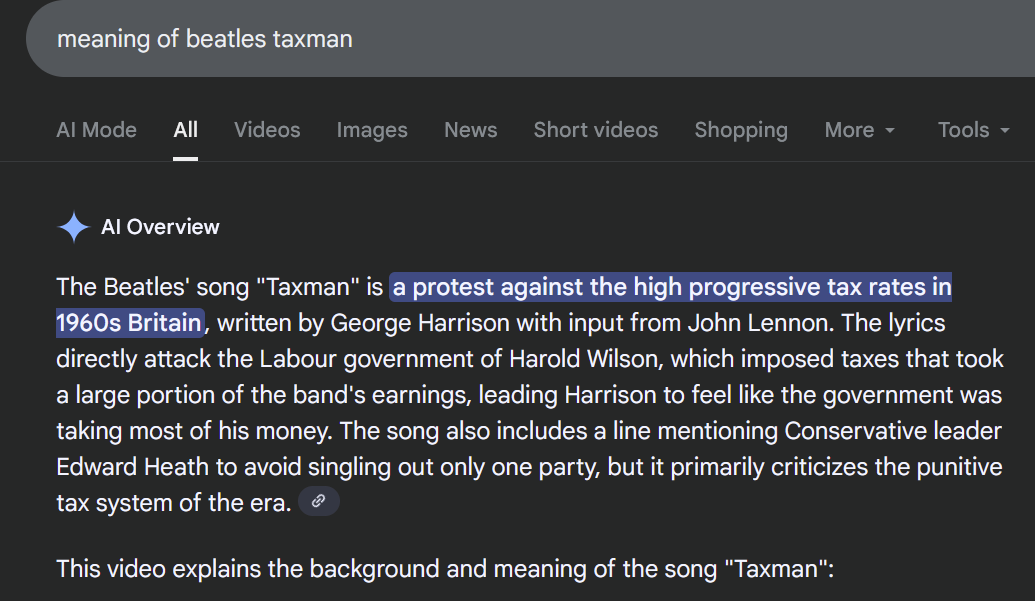Viewport: 1035px width, 601px height.
Task: Open the Shopping tab
Action: [741, 130]
